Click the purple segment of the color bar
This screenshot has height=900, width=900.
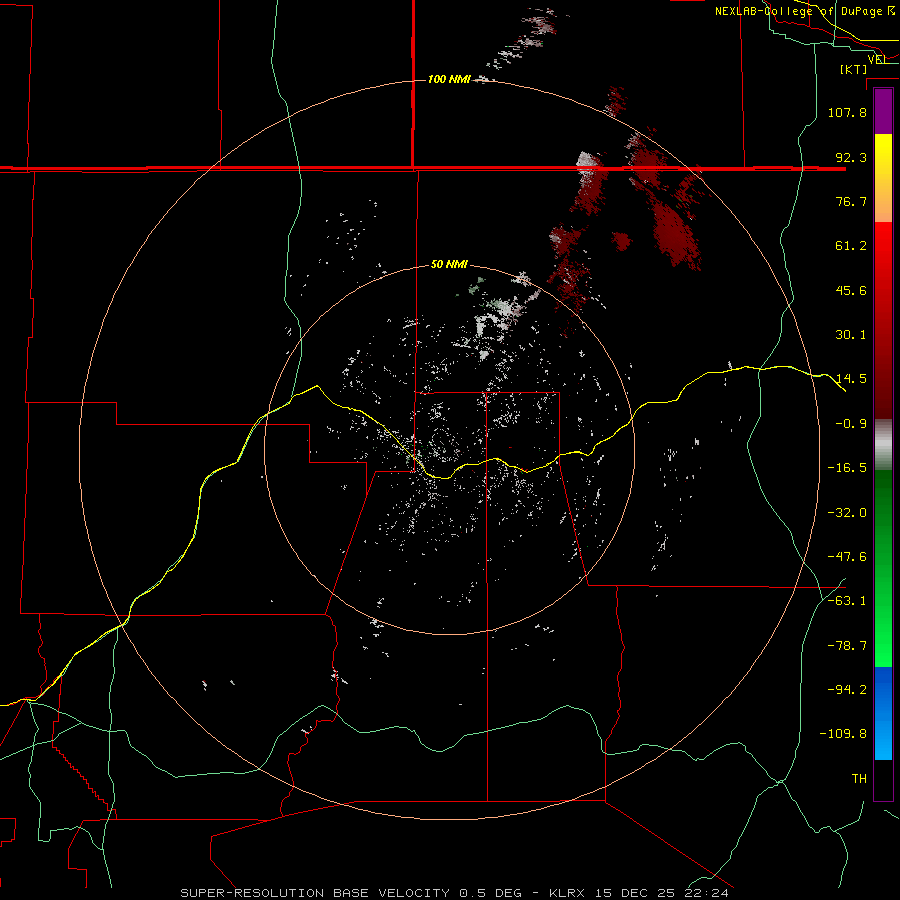pyautogui.click(x=883, y=111)
